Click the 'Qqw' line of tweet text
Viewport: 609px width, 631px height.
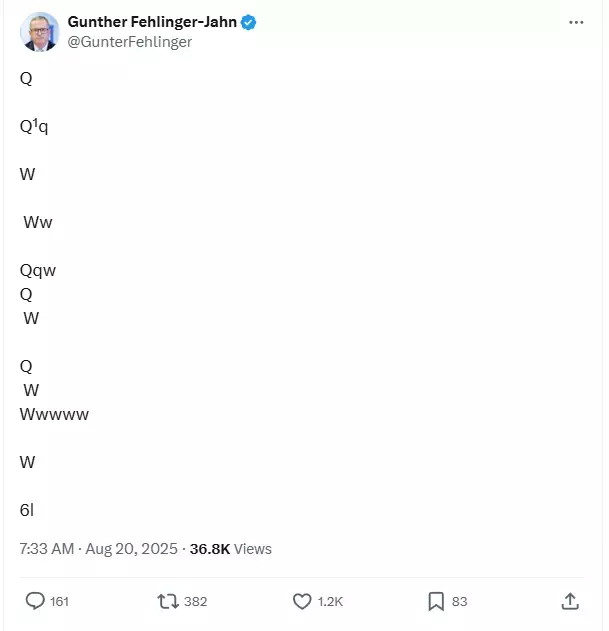point(38,271)
